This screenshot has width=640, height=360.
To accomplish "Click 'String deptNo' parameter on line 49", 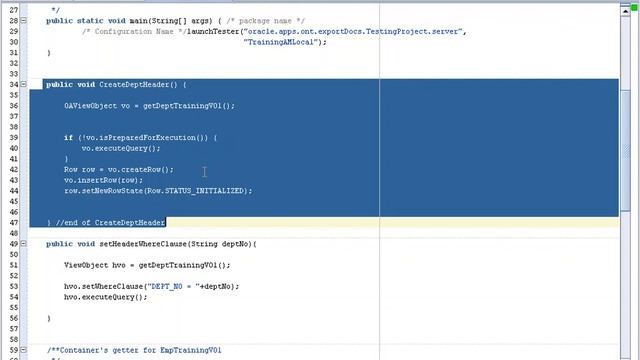I will 219,244.
